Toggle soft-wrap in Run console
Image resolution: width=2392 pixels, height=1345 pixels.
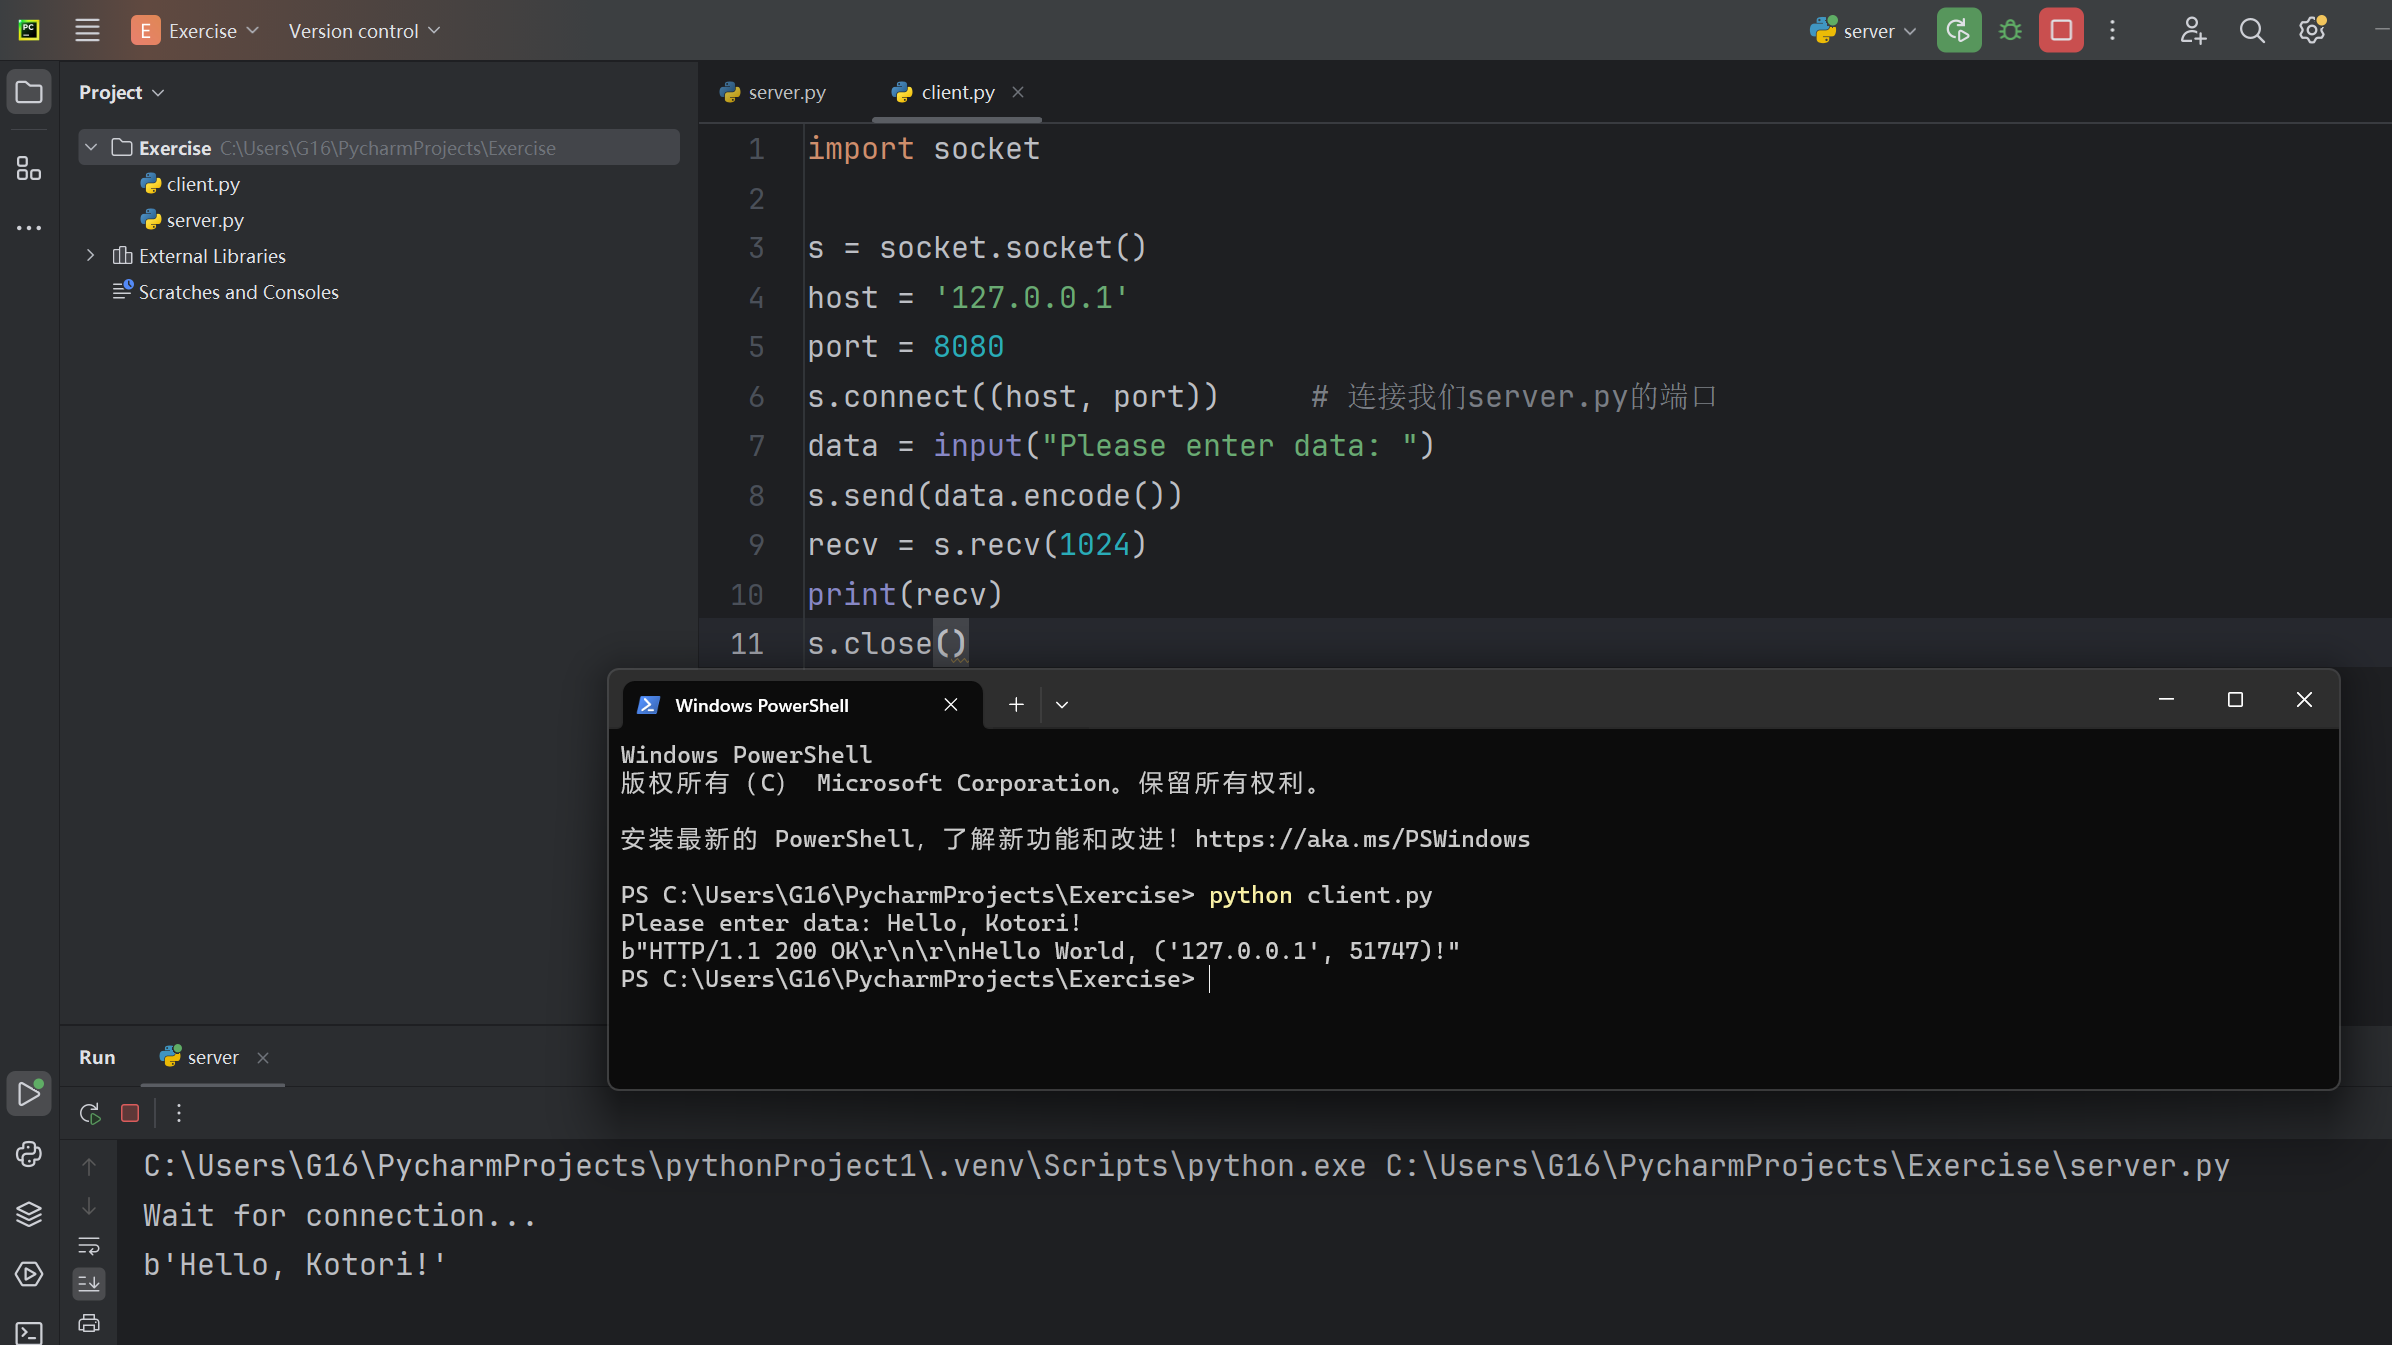pos(89,1246)
